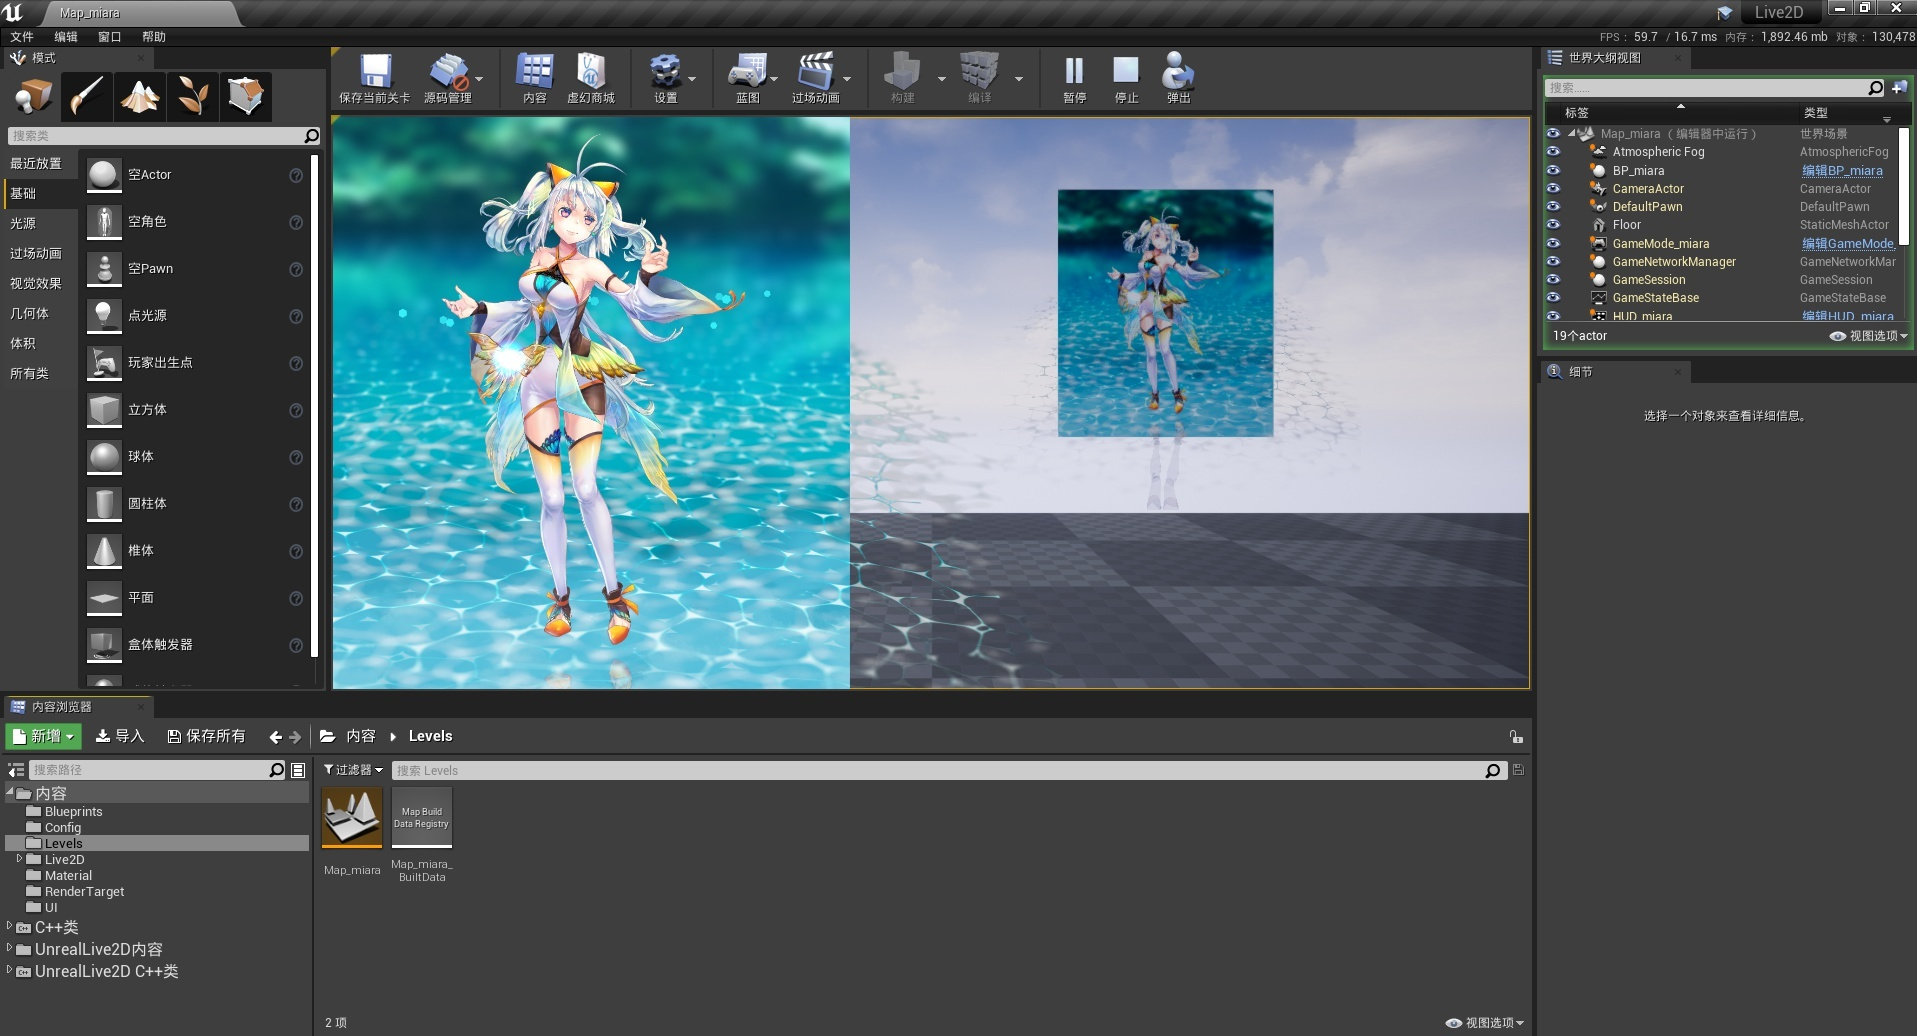
Task: Expand the Live2D folder in tree
Action: [19, 859]
